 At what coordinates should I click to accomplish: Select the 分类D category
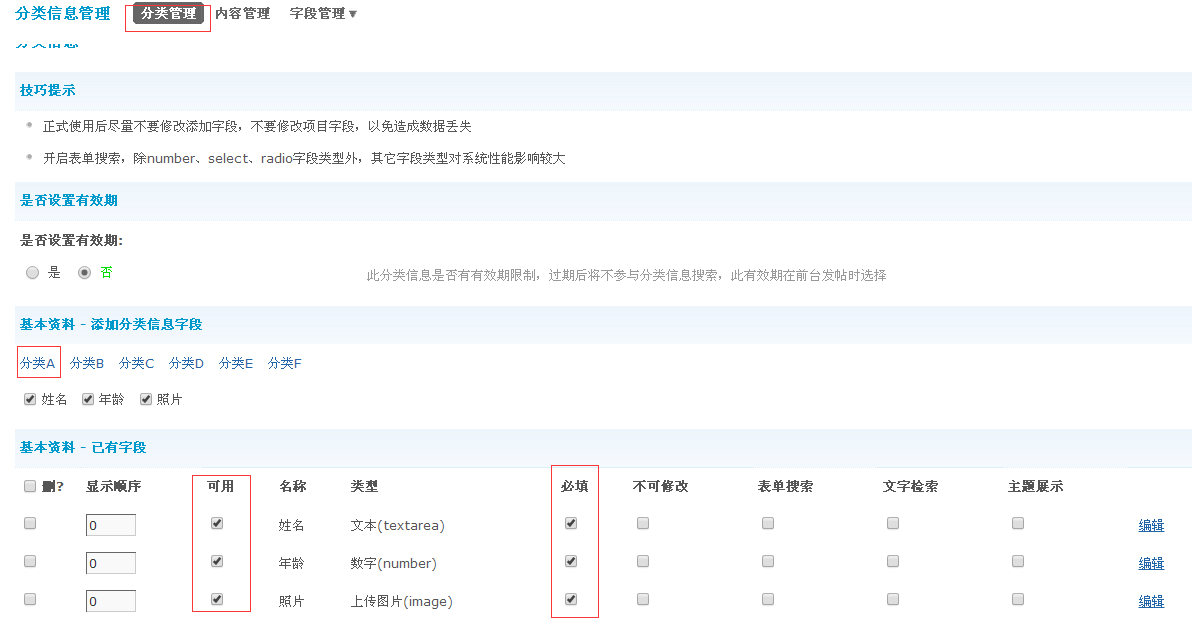185,363
